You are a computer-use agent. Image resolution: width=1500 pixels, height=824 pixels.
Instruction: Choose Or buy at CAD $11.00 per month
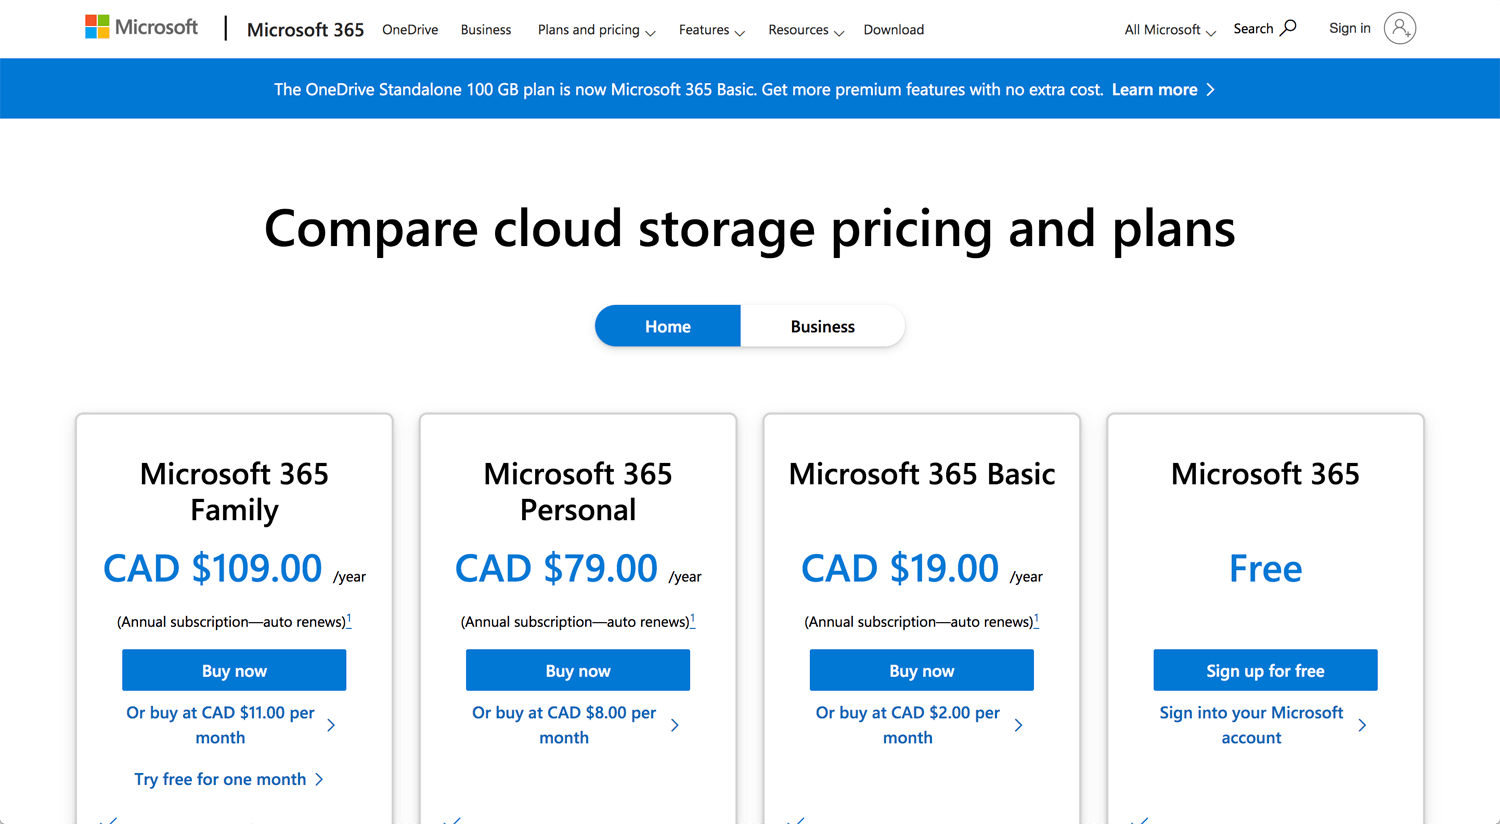coord(231,725)
